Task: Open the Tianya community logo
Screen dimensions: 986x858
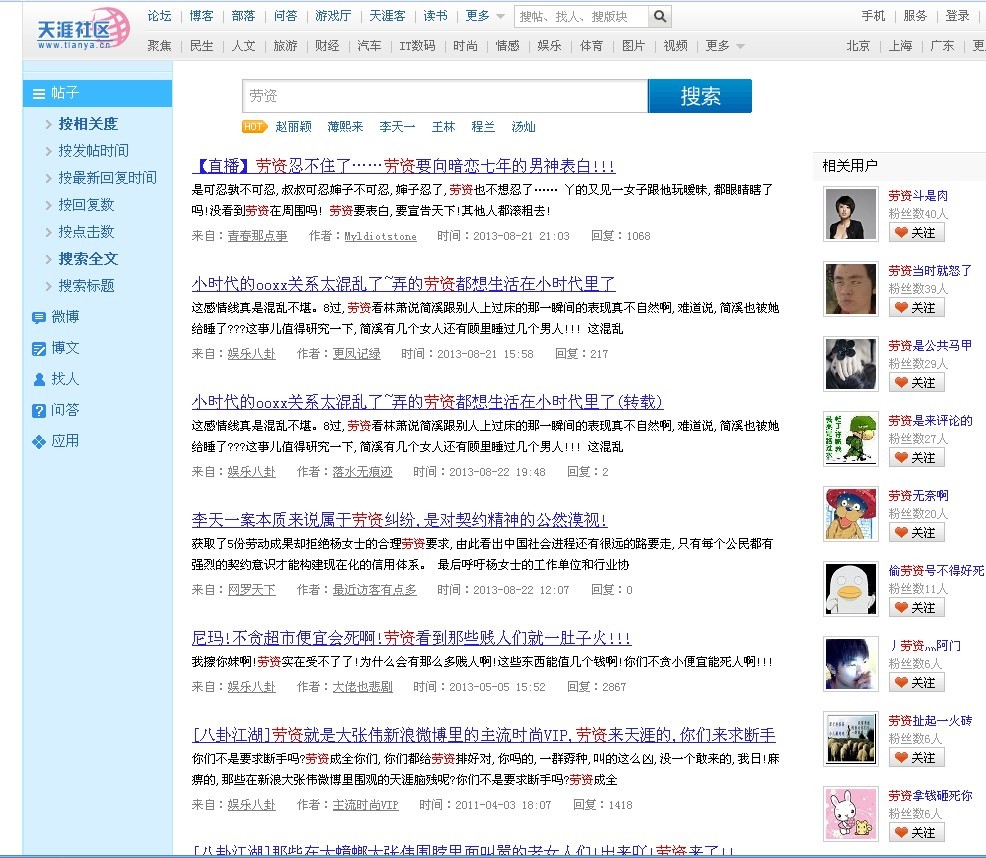Action: click(84, 30)
